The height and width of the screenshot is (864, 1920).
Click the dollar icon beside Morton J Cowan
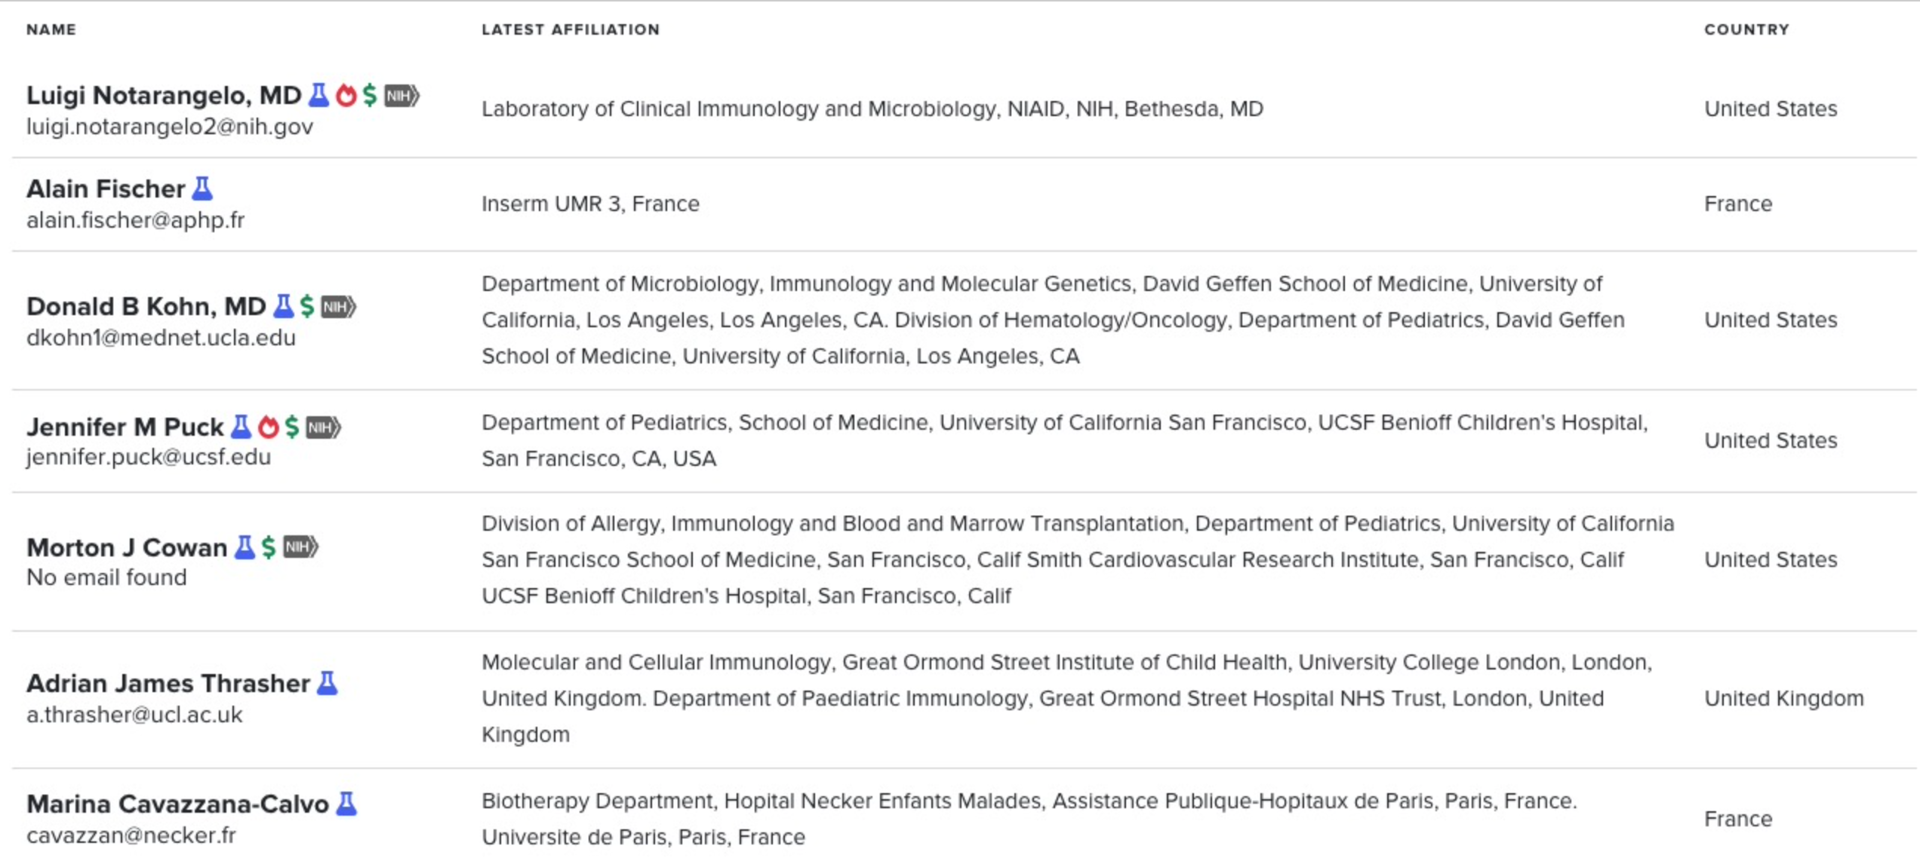click(x=268, y=547)
